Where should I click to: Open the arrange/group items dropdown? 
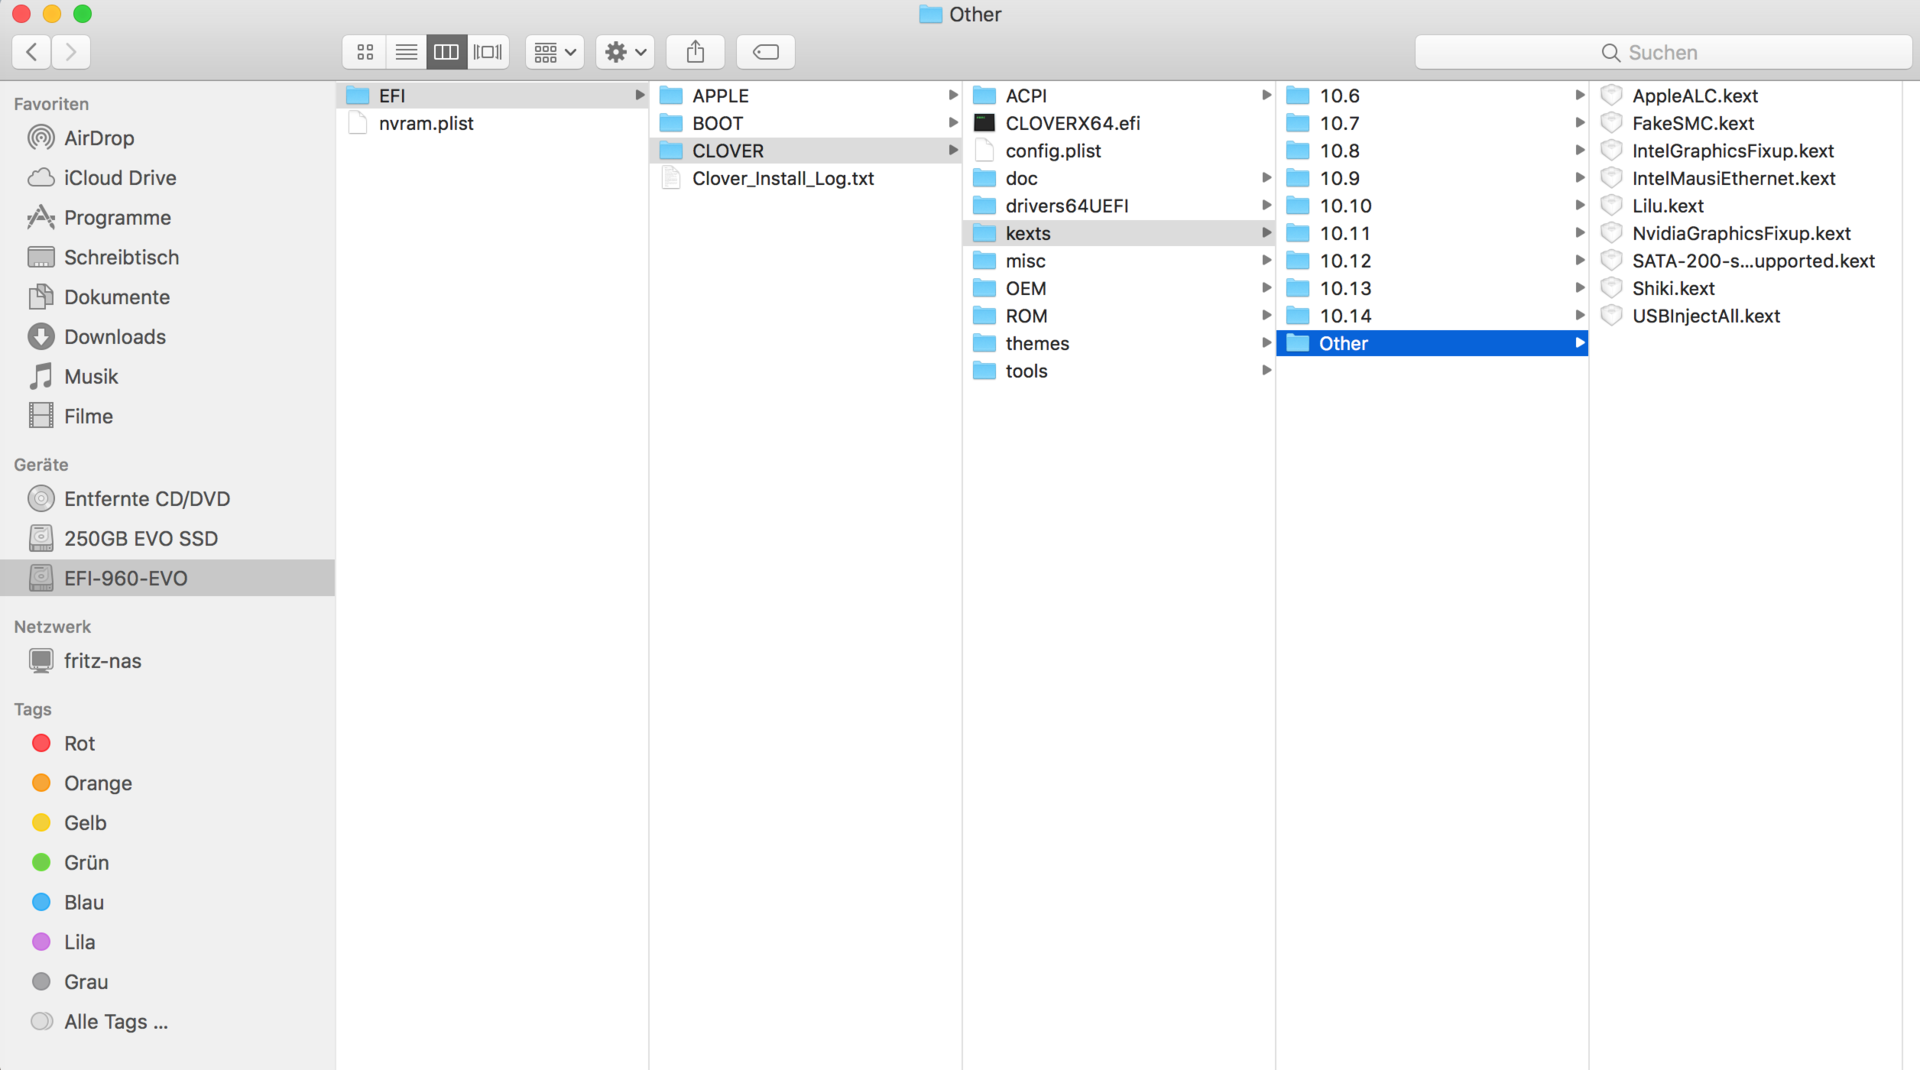(555, 52)
